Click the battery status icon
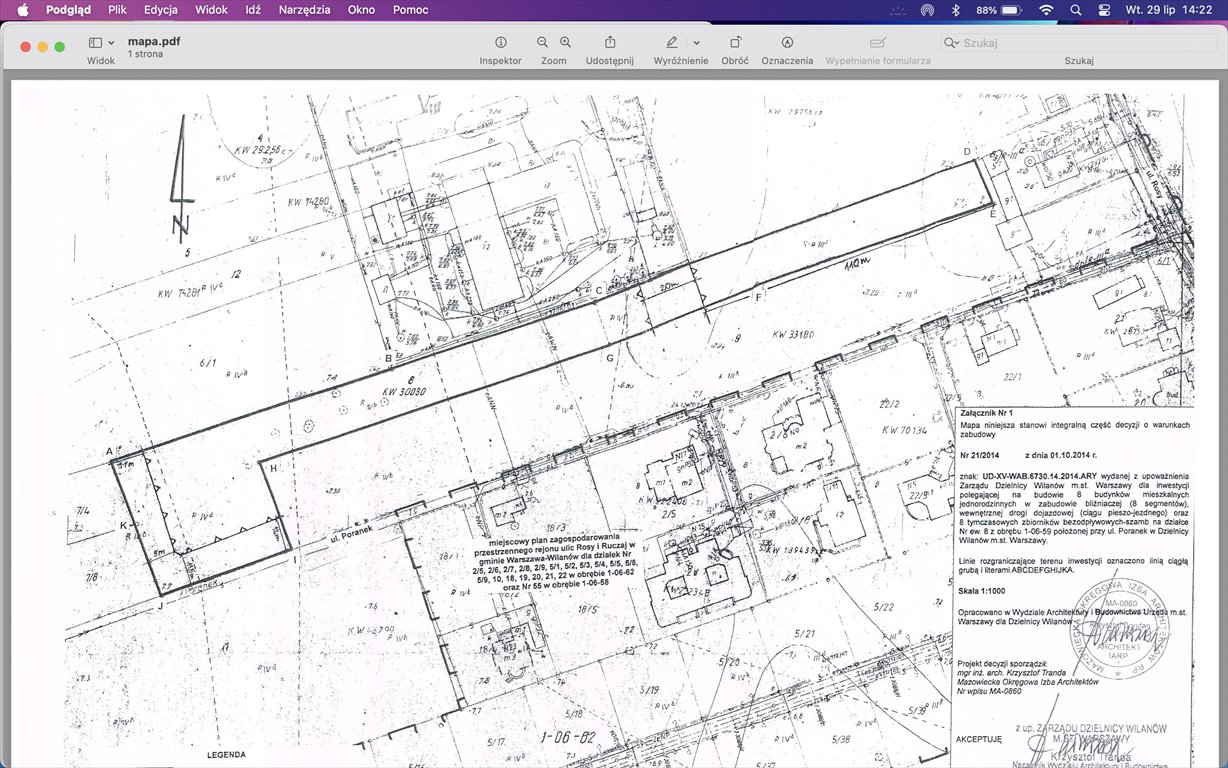The height and width of the screenshot is (768, 1228). (x=1011, y=10)
